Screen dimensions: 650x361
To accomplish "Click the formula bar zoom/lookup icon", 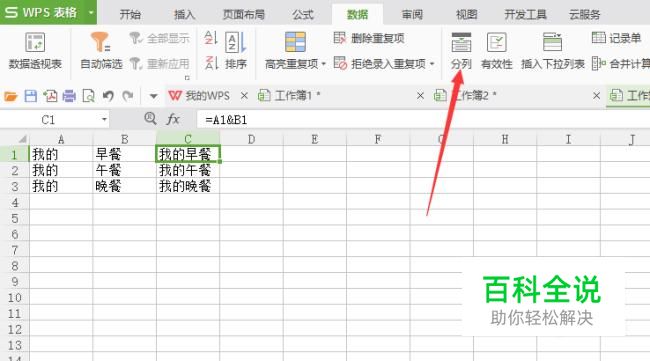I will (x=150, y=119).
